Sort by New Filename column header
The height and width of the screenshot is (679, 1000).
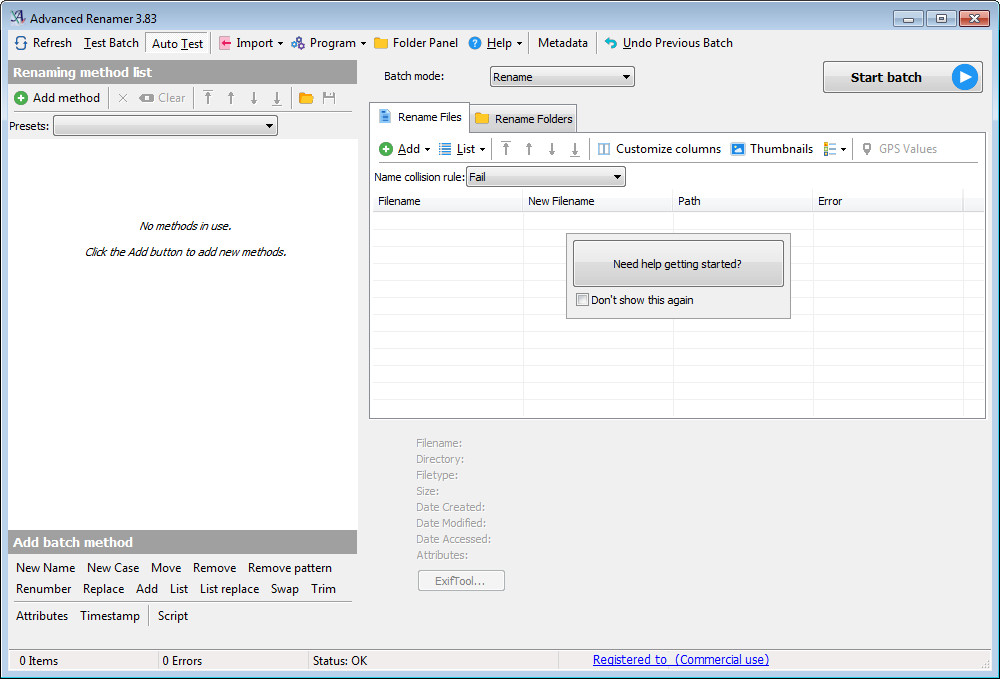coord(598,201)
